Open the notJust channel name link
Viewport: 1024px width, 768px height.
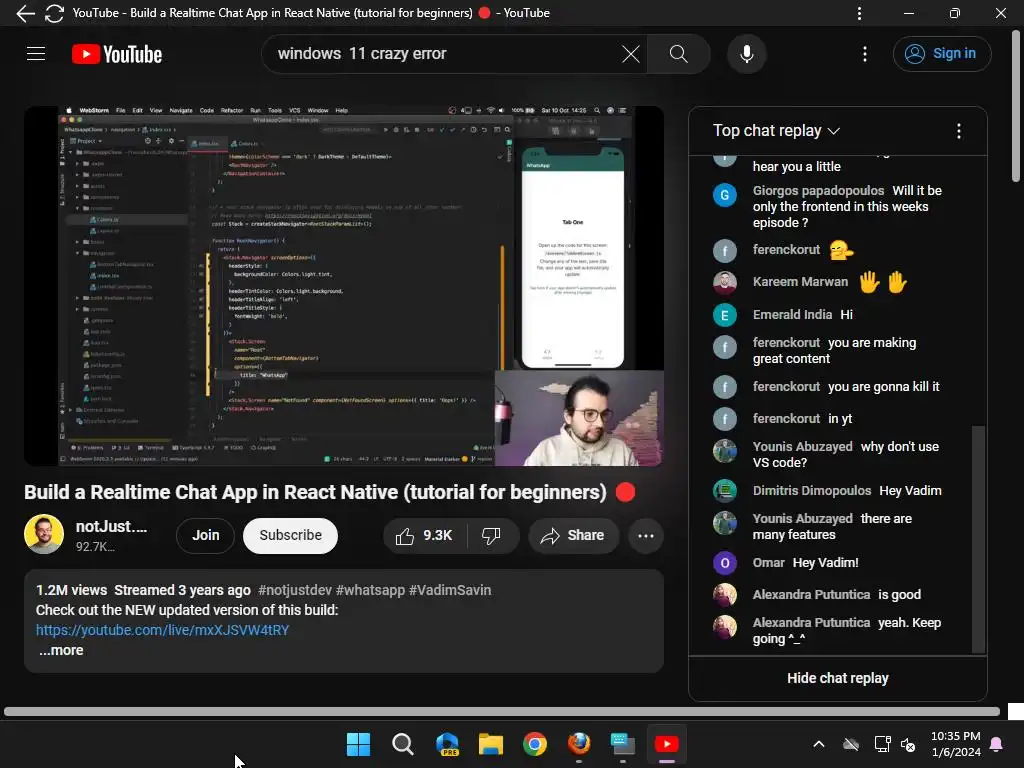click(x=111, y=526)
